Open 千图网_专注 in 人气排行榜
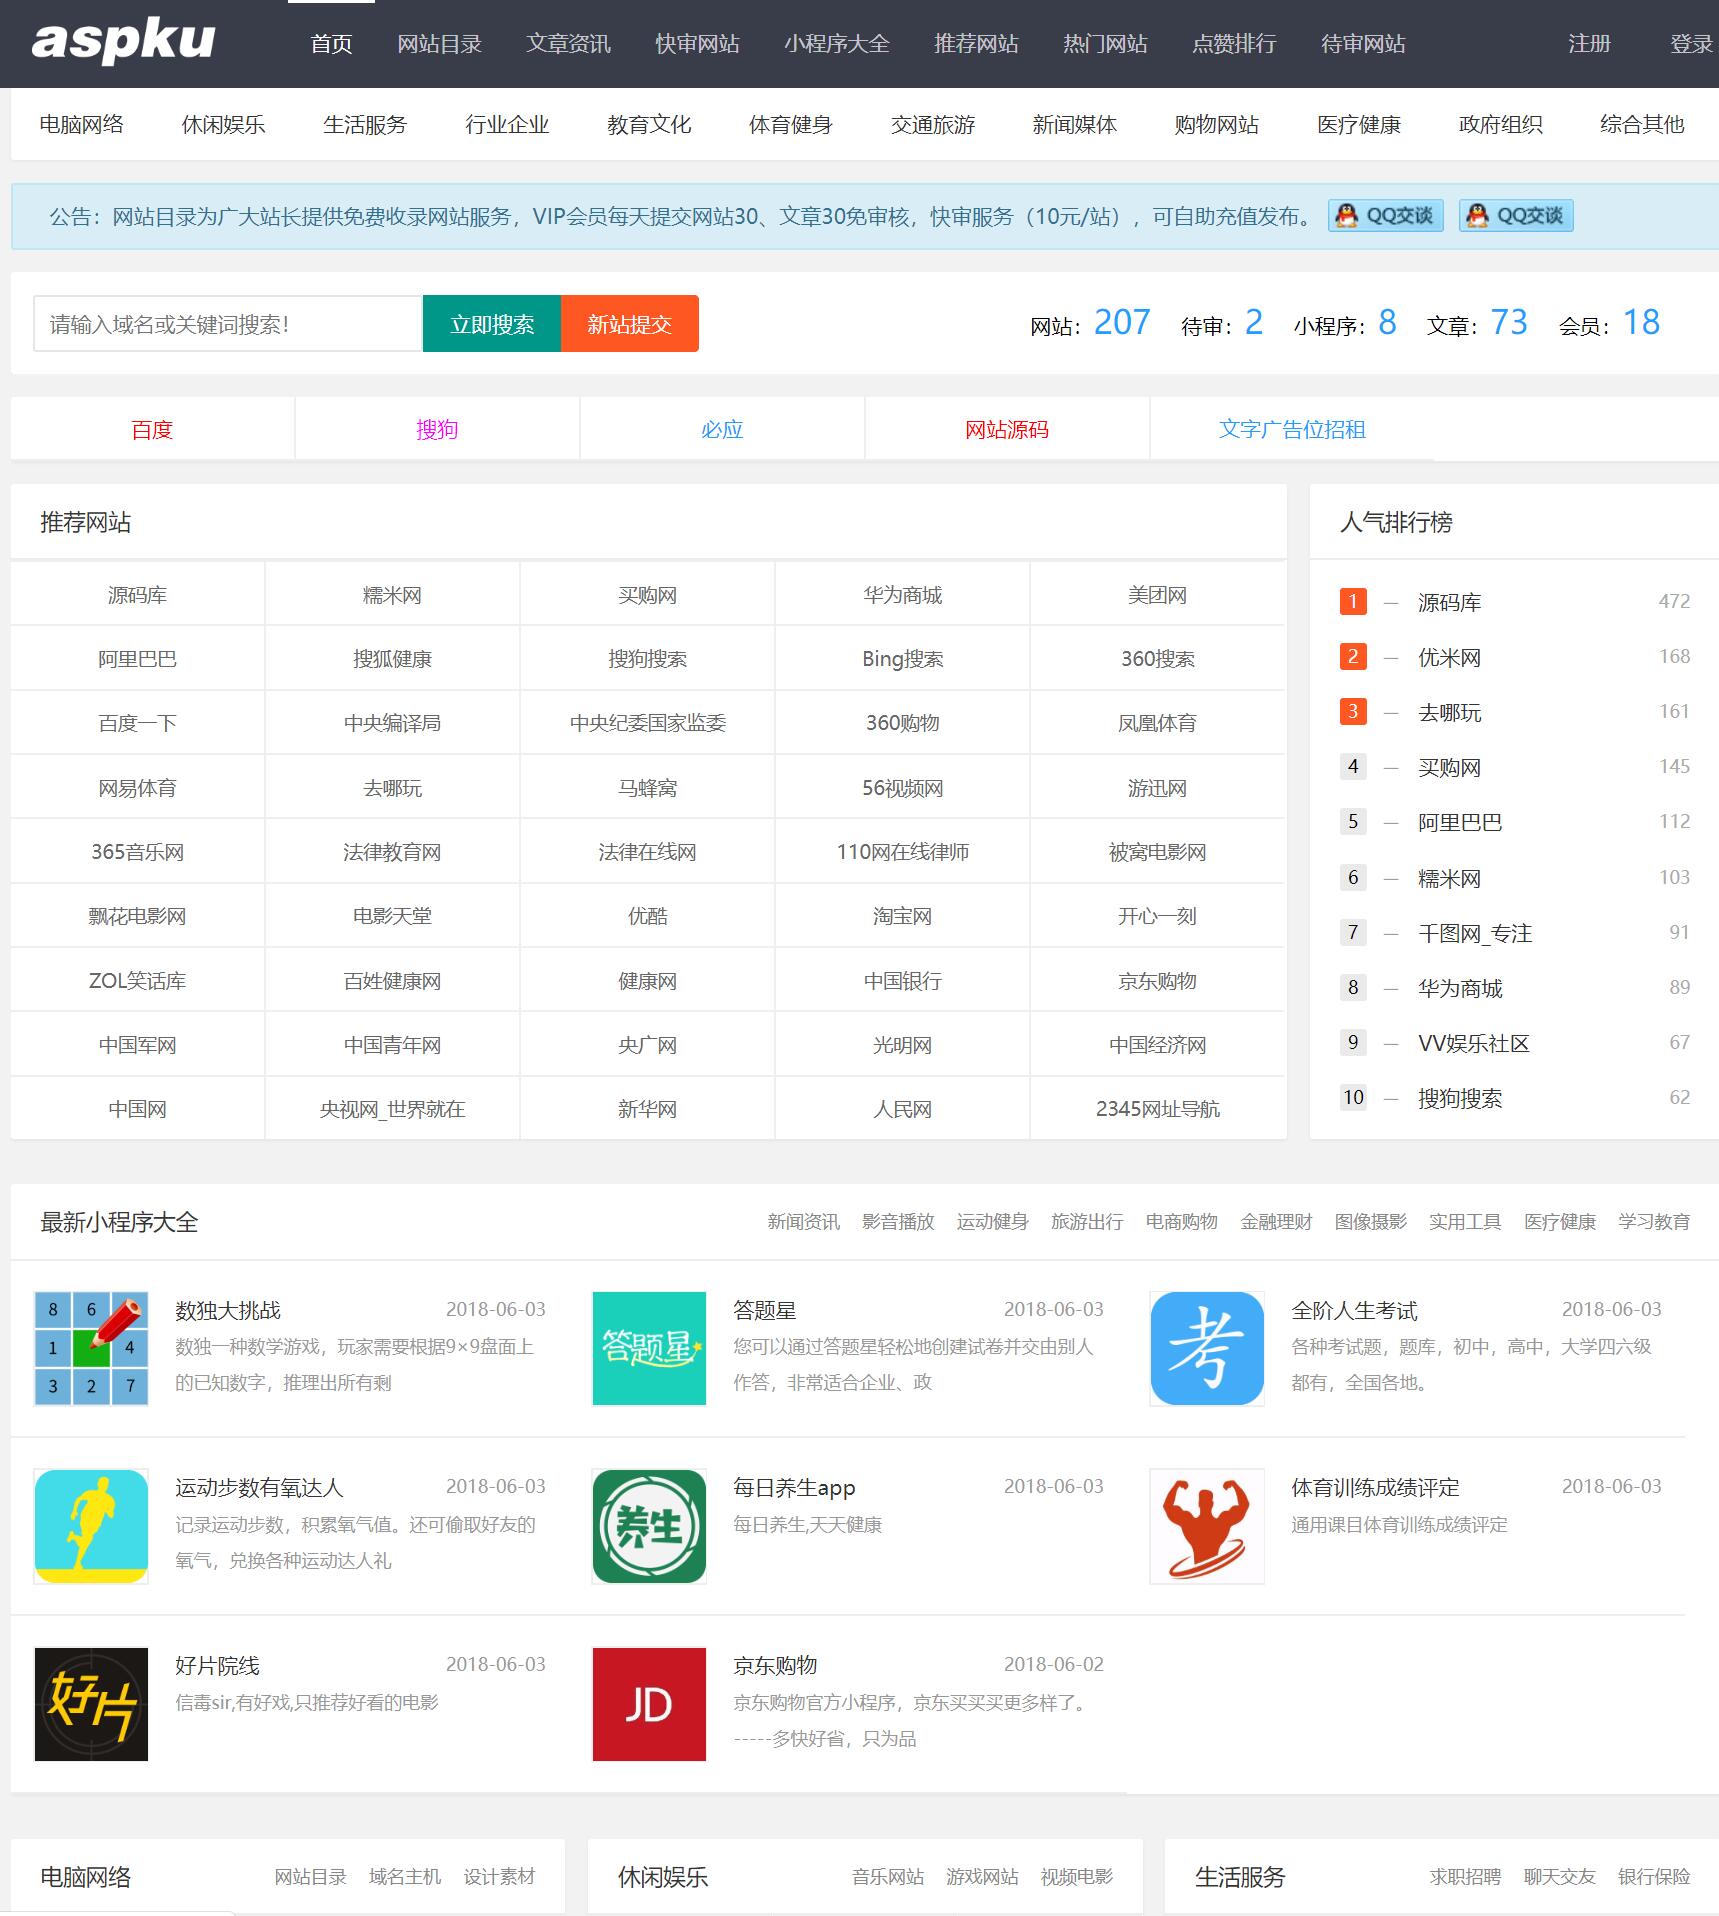 [x=1475, y=933]
